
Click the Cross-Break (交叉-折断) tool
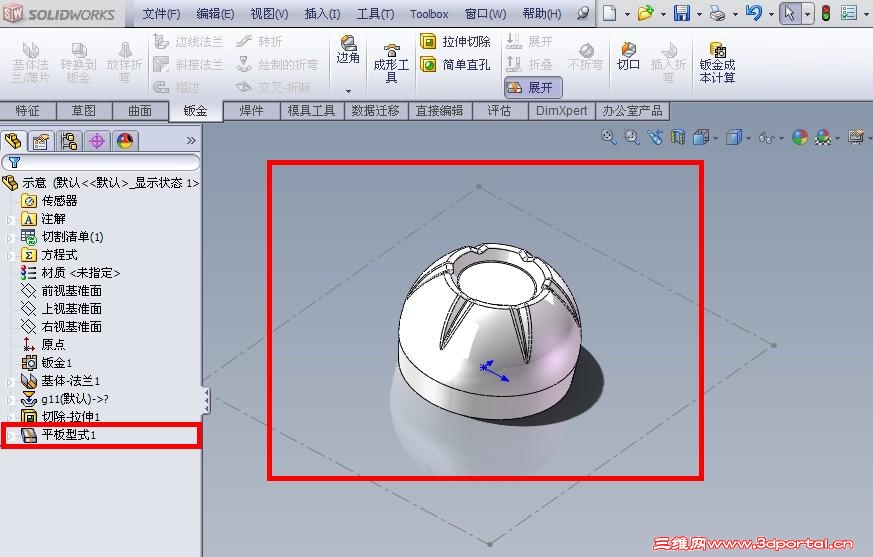click(x=273, y=87)
